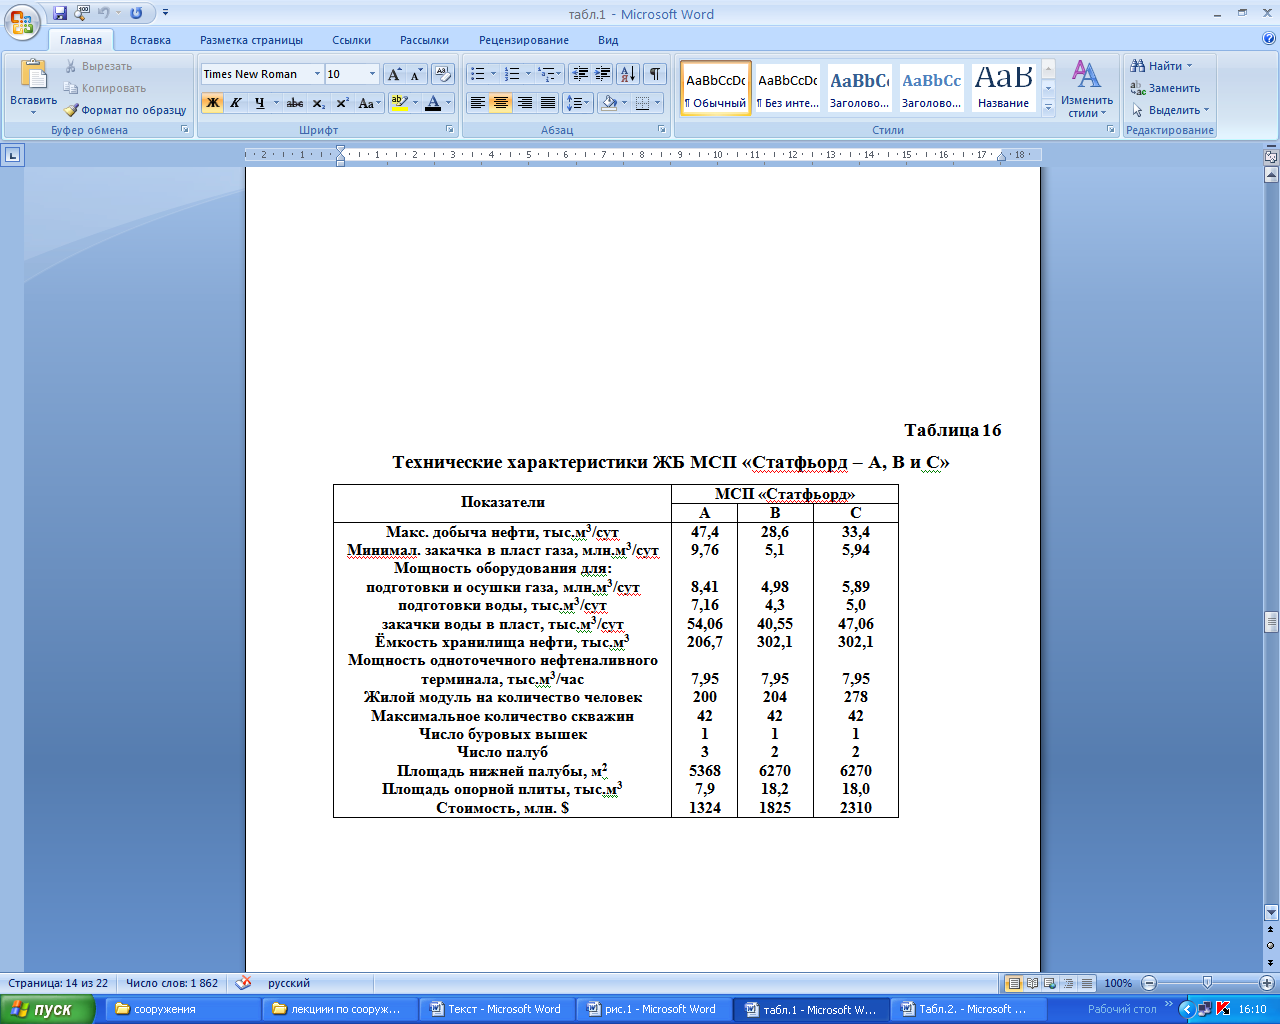This screenshot has height=1024, width=1280.
Task: Click the strikethrough abc icon
Action: (x=295, y=103)
